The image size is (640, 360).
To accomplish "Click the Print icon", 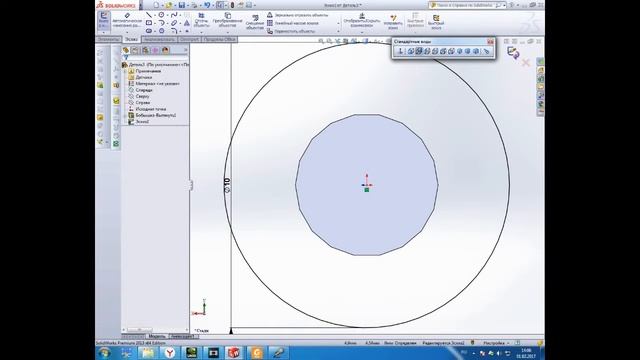I will (194, 5).
